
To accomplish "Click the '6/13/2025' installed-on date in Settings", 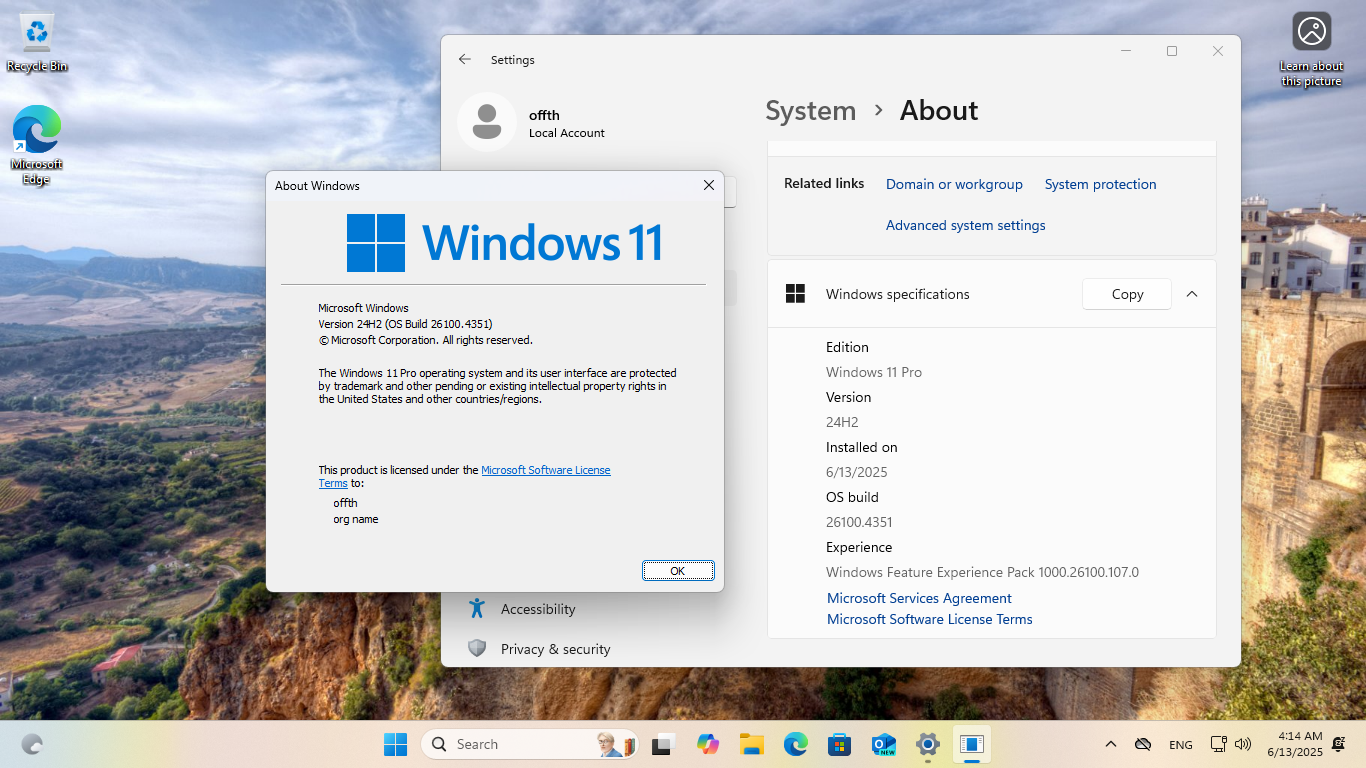I will pos(857,472).
